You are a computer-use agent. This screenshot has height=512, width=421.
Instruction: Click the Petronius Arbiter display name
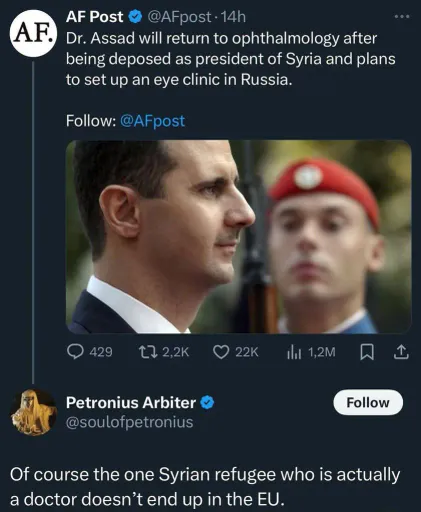(131, 403)
